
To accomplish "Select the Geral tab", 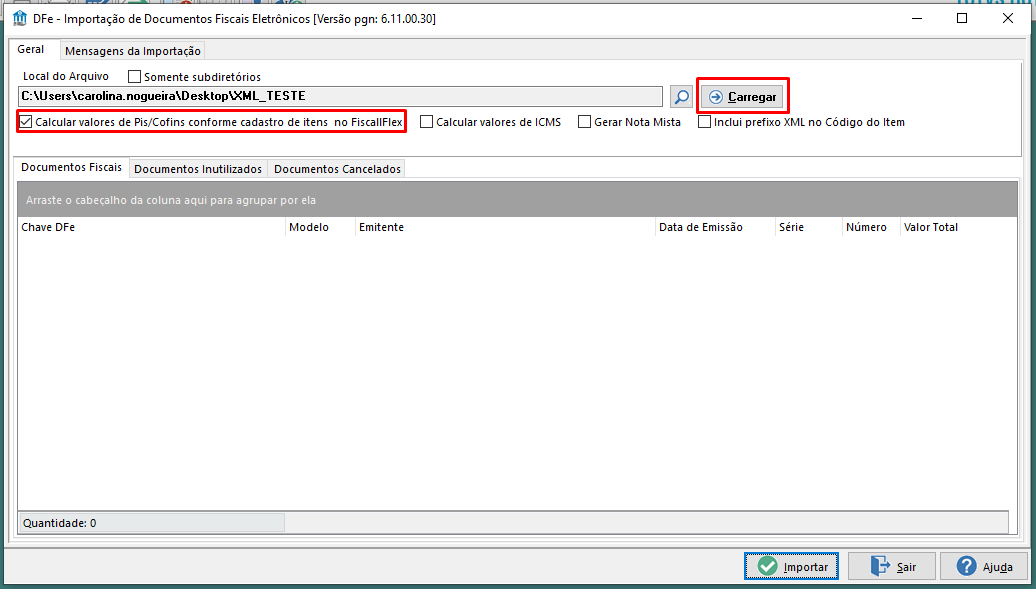I will click(x=31, y=50).
